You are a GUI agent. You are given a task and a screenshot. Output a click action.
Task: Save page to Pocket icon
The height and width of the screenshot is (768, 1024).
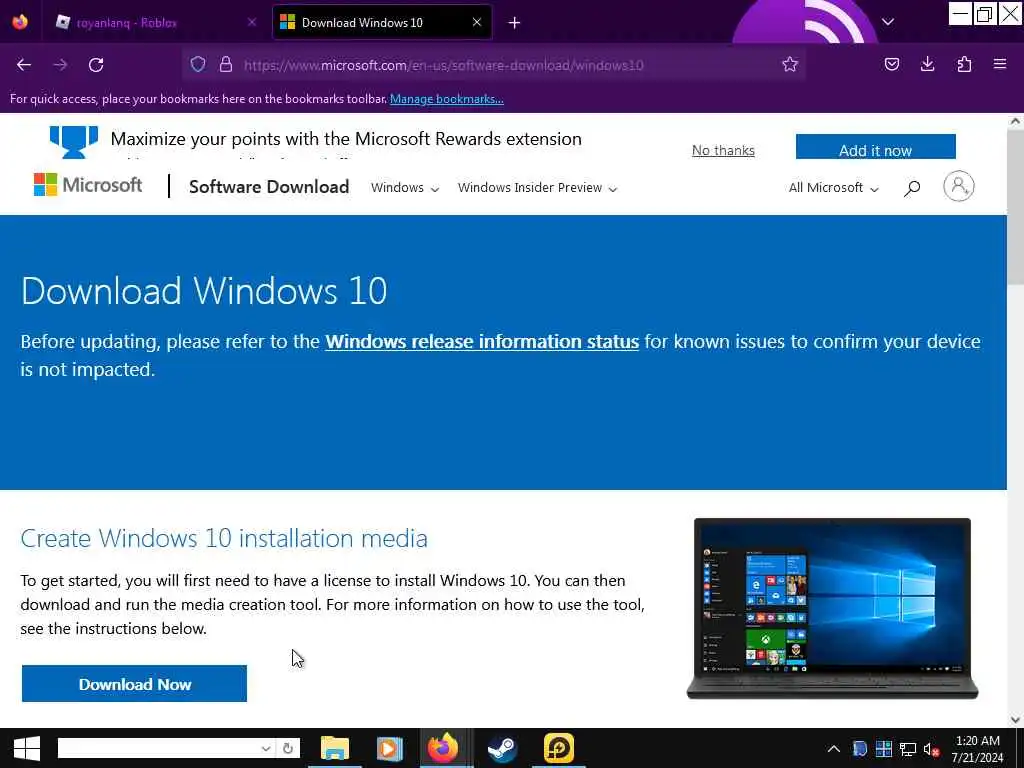point(892,64)
